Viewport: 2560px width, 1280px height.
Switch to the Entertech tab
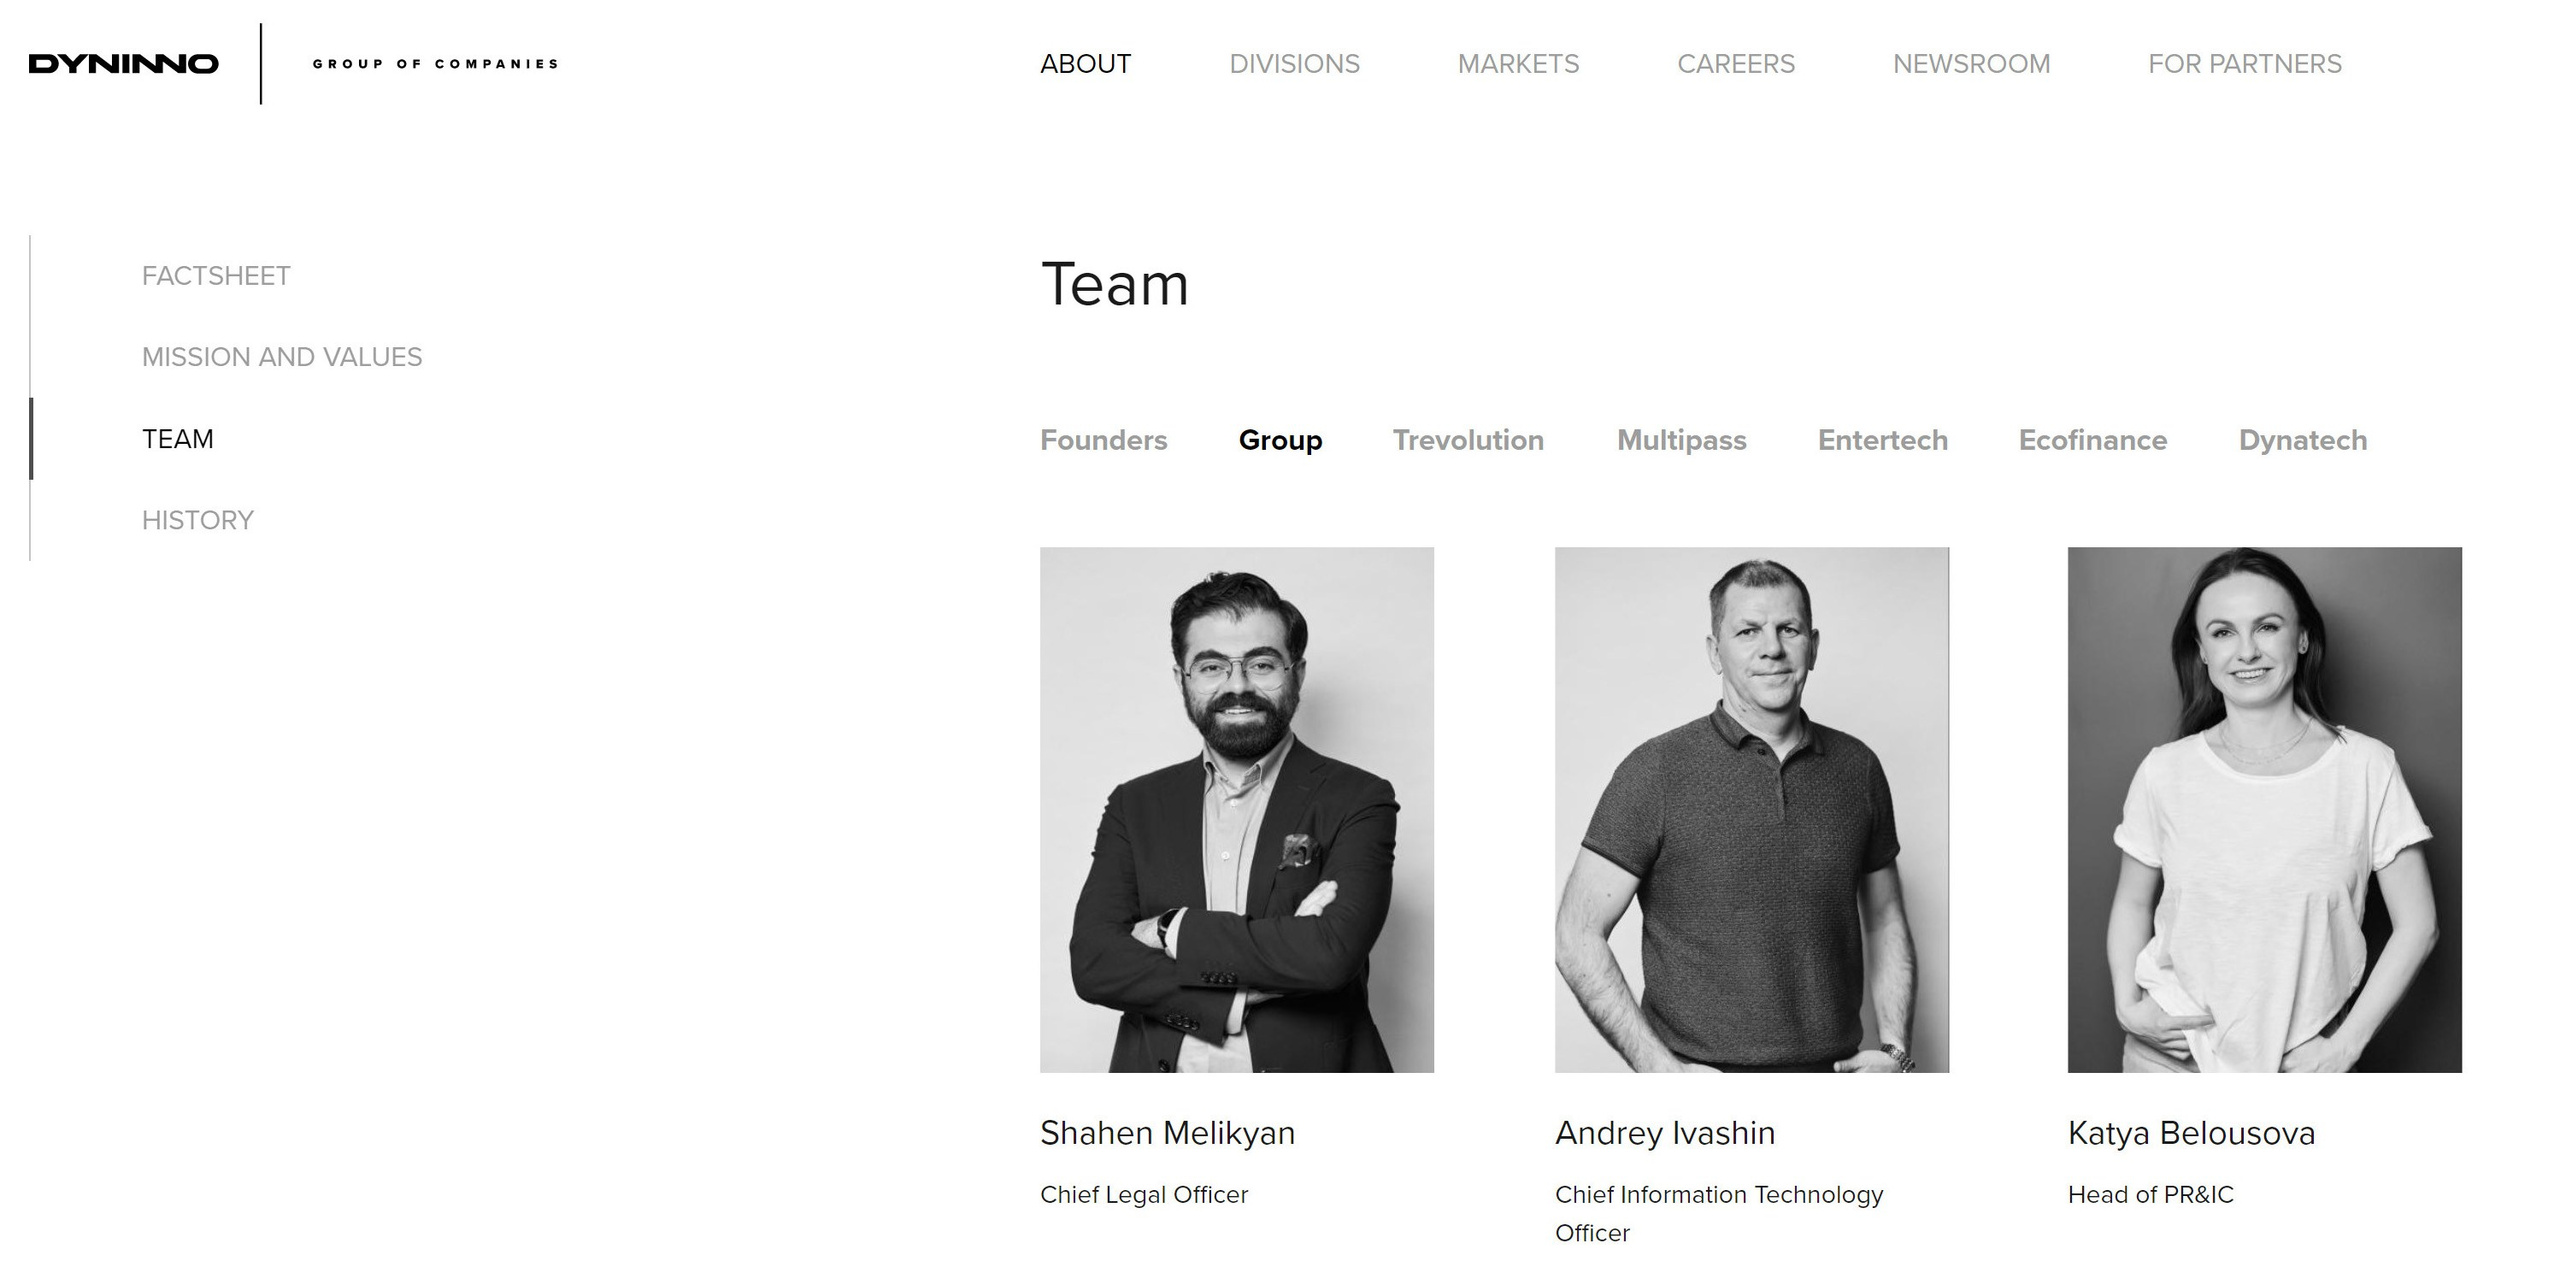pyautogui.click(x=1883, y=440)
